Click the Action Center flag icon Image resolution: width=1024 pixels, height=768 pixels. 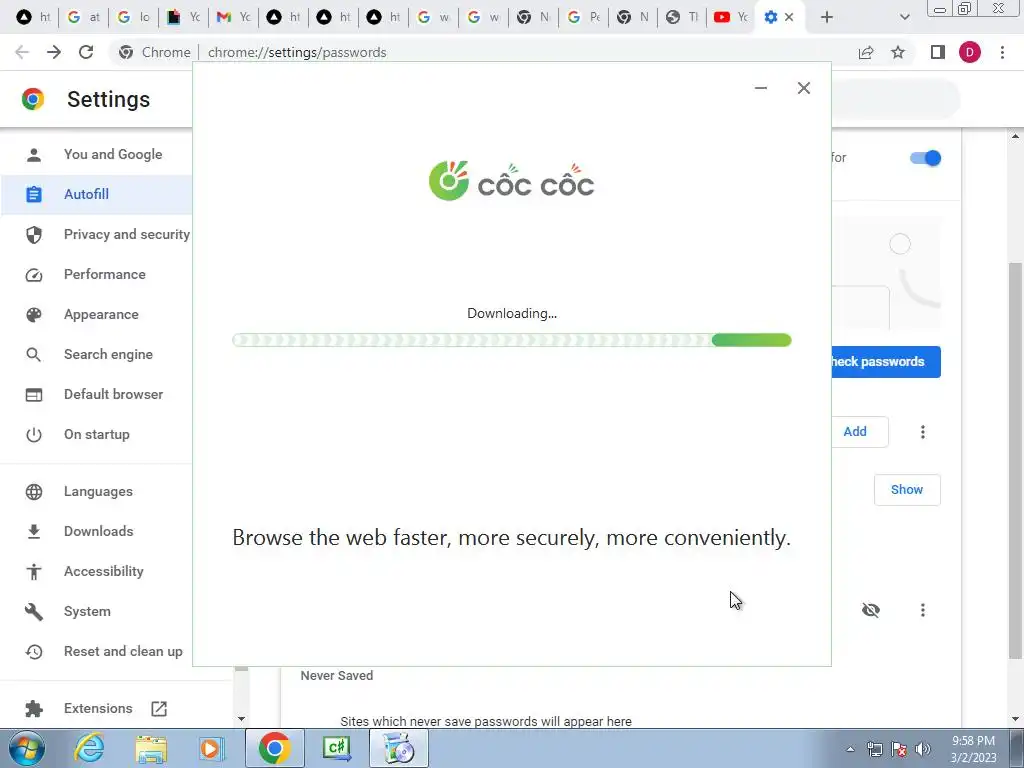899,749
